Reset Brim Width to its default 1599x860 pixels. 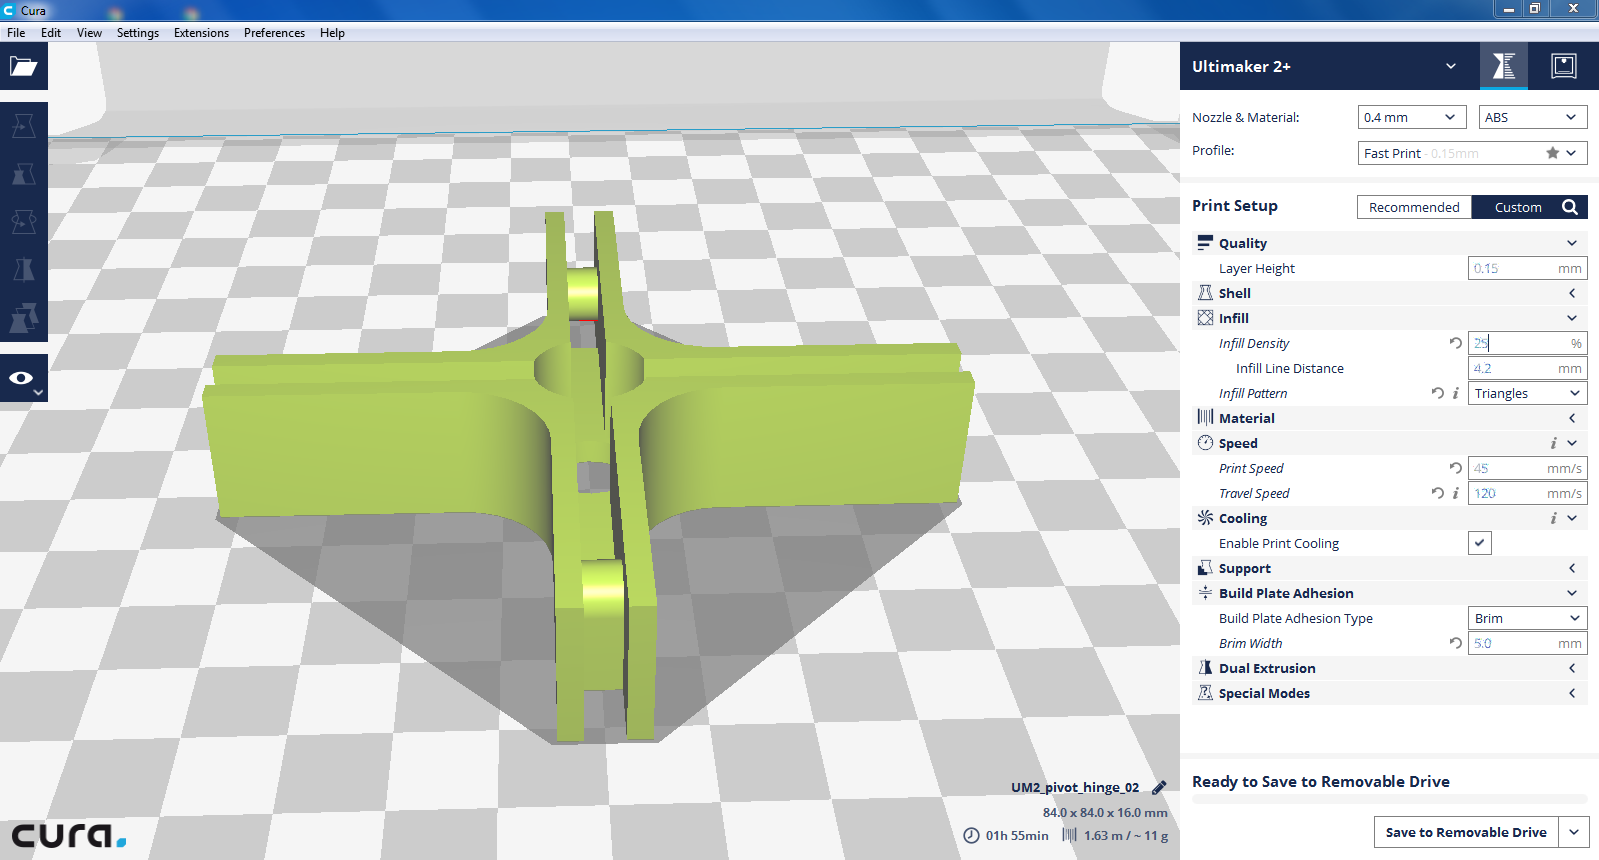[x=1455, y=643]
